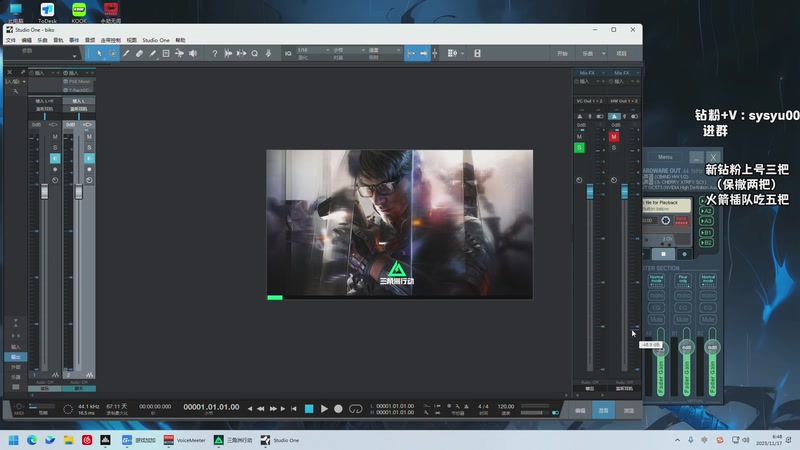The width and height of the screenshot is (800, 450).
Task: Adjust the first channel volume fader
Action: click(43, 192)
